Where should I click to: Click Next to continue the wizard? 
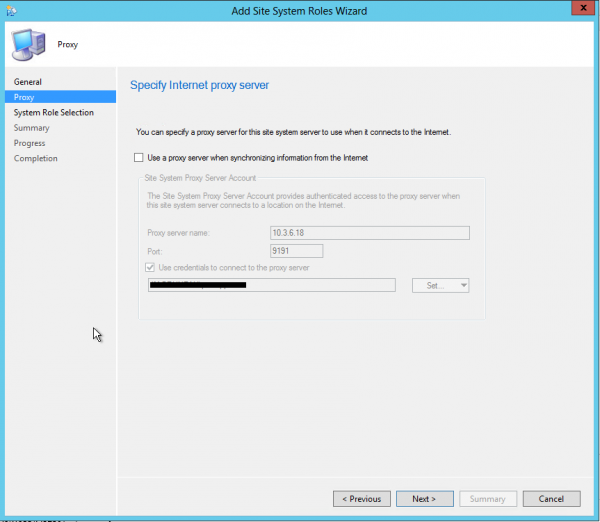425,499
